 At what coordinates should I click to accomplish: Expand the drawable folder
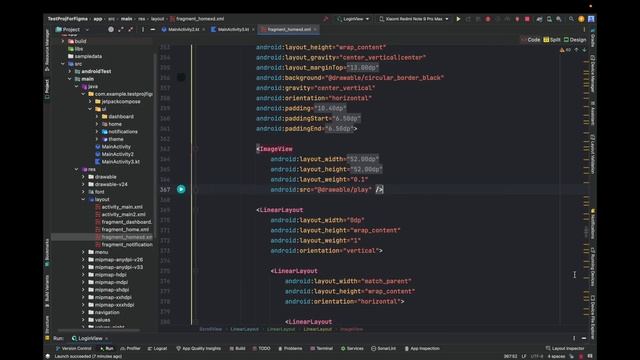coord(84,177)
